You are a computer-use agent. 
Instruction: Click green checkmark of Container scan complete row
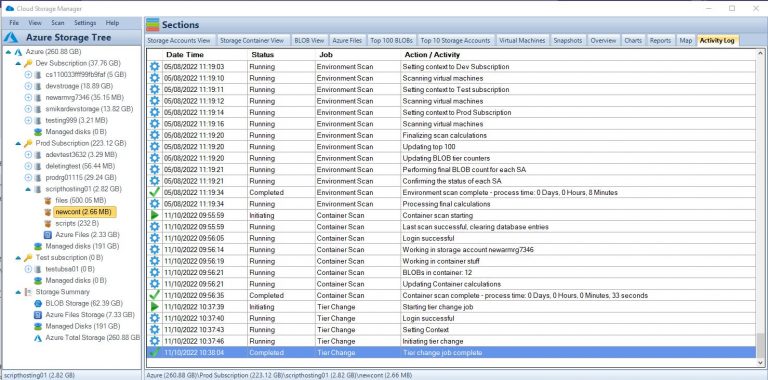(x=154, y=295)
